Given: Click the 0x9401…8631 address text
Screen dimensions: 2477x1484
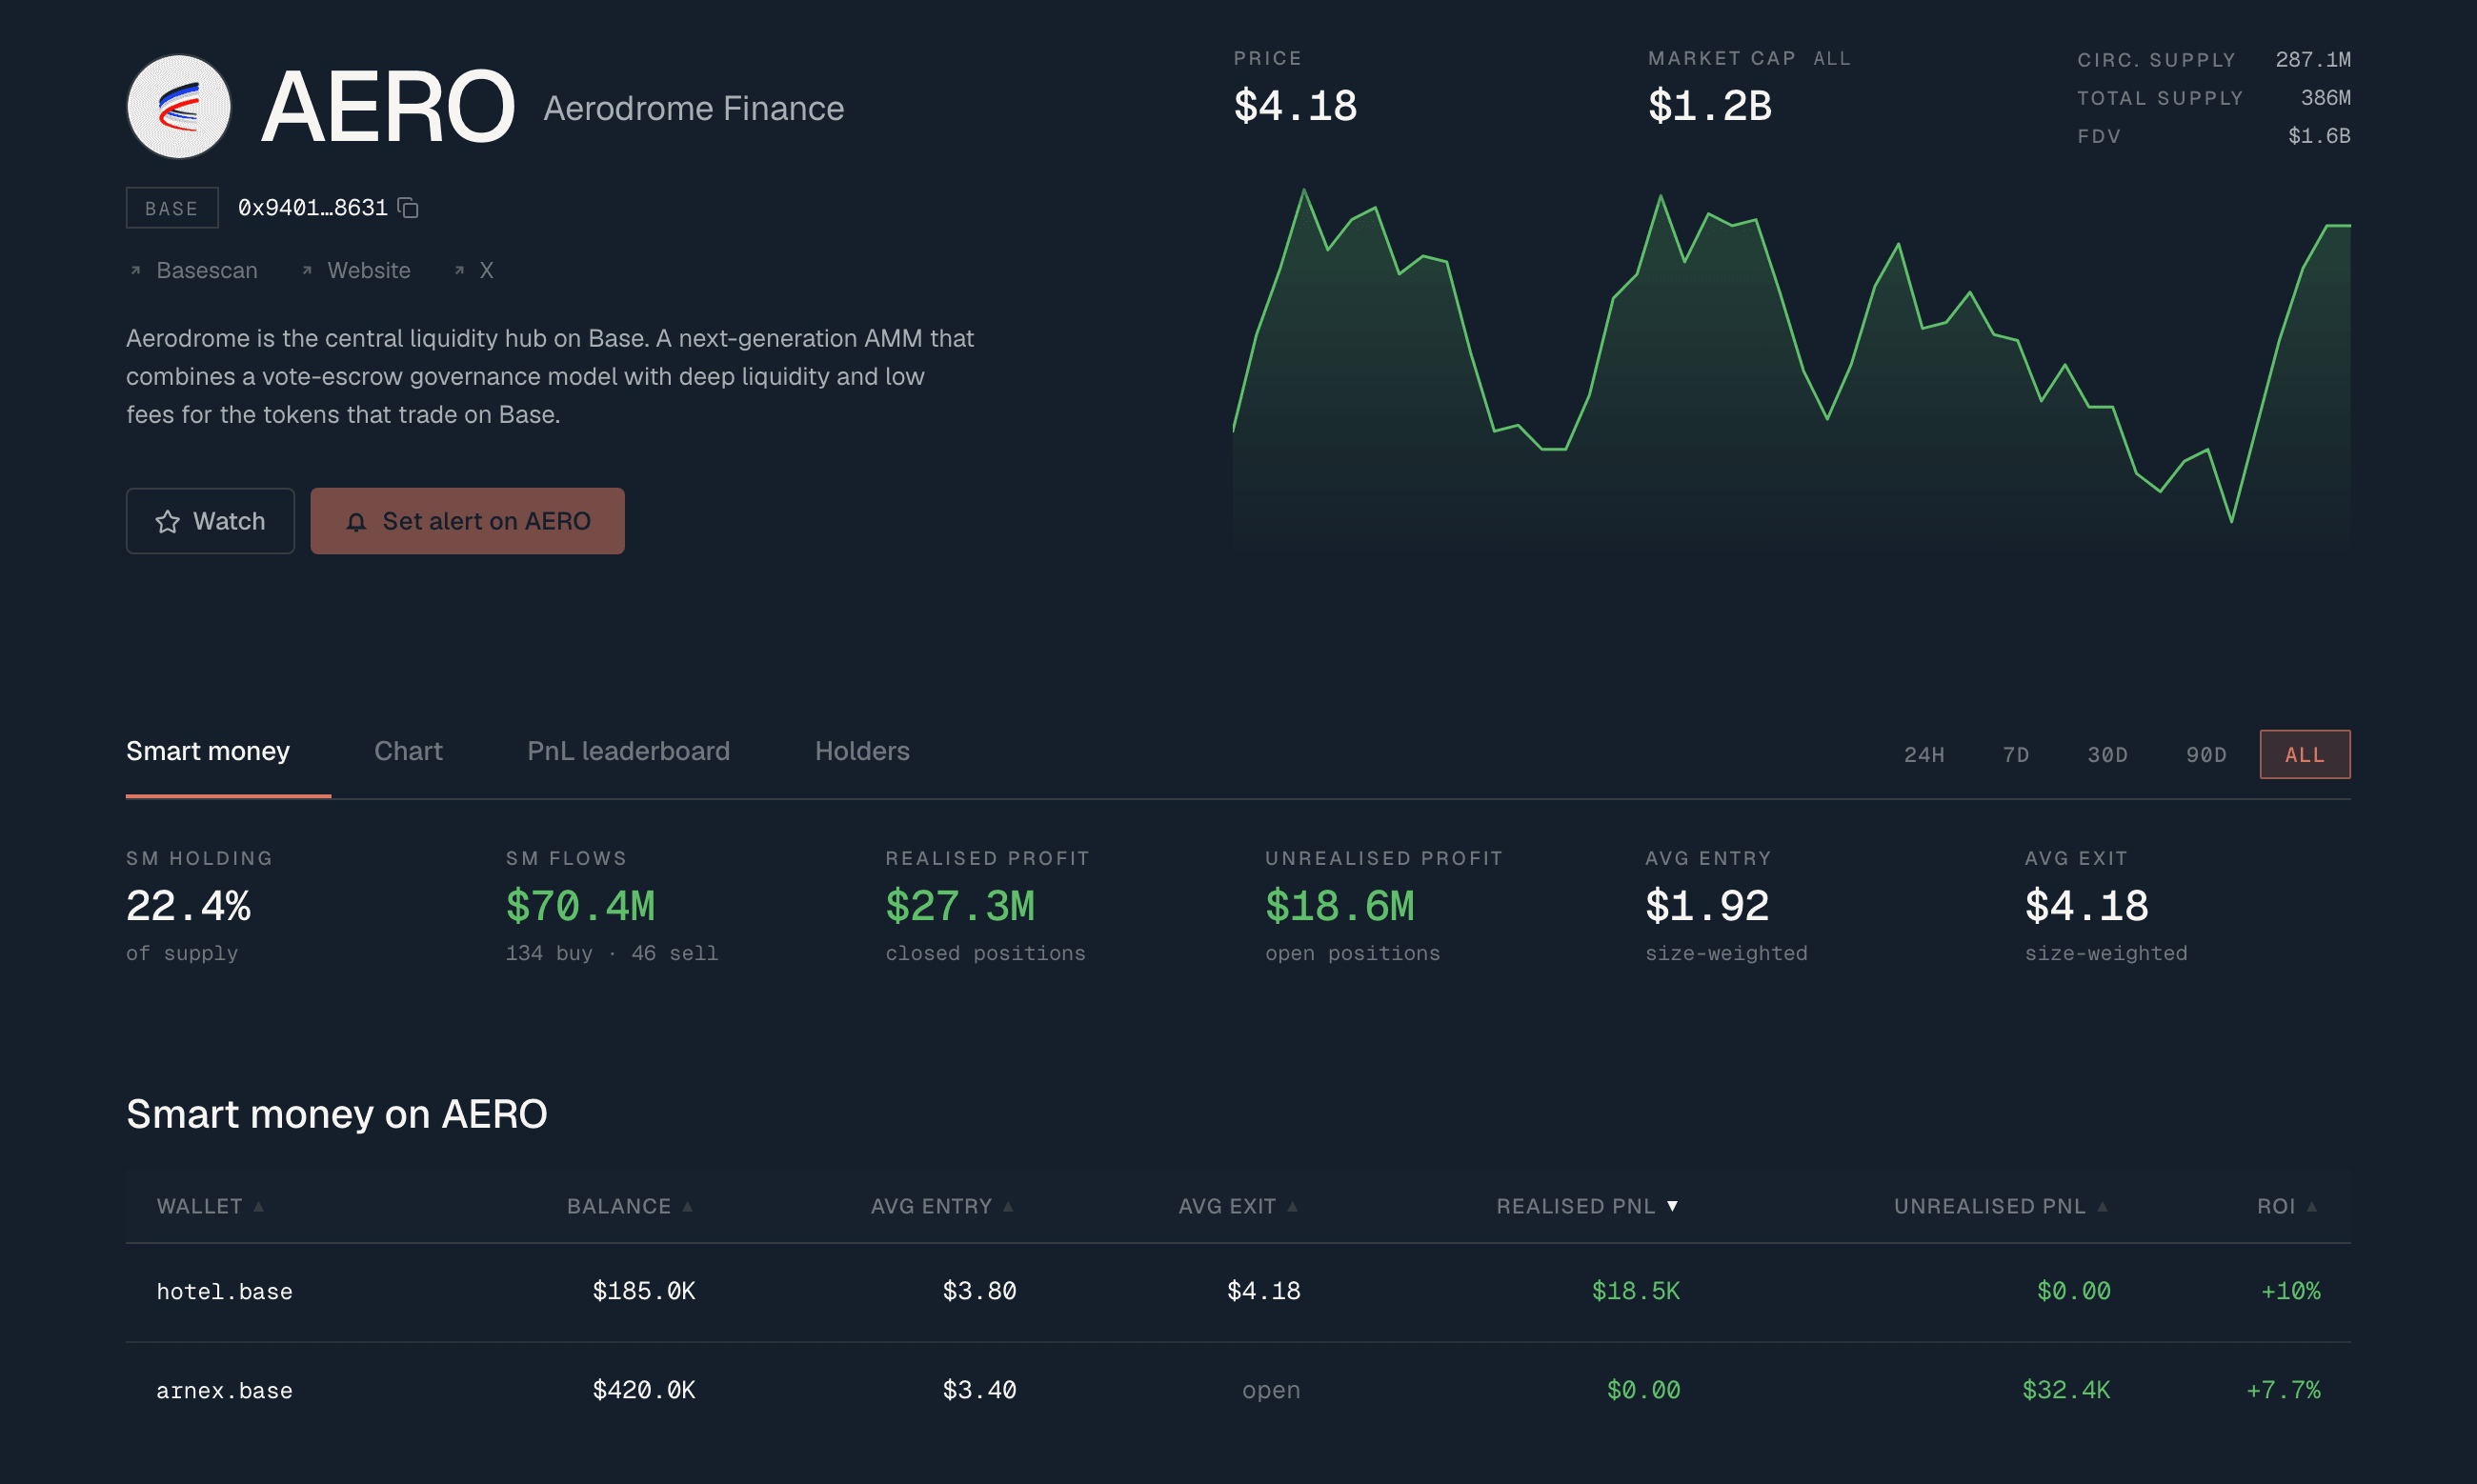Looking at the screenshot, I should pos(312,207).
